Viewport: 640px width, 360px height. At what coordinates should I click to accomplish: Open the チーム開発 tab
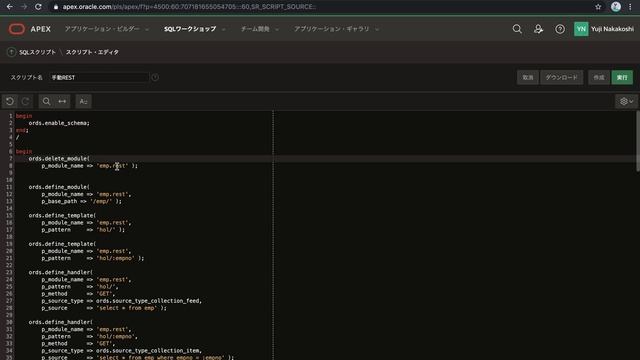click(255, 29)
